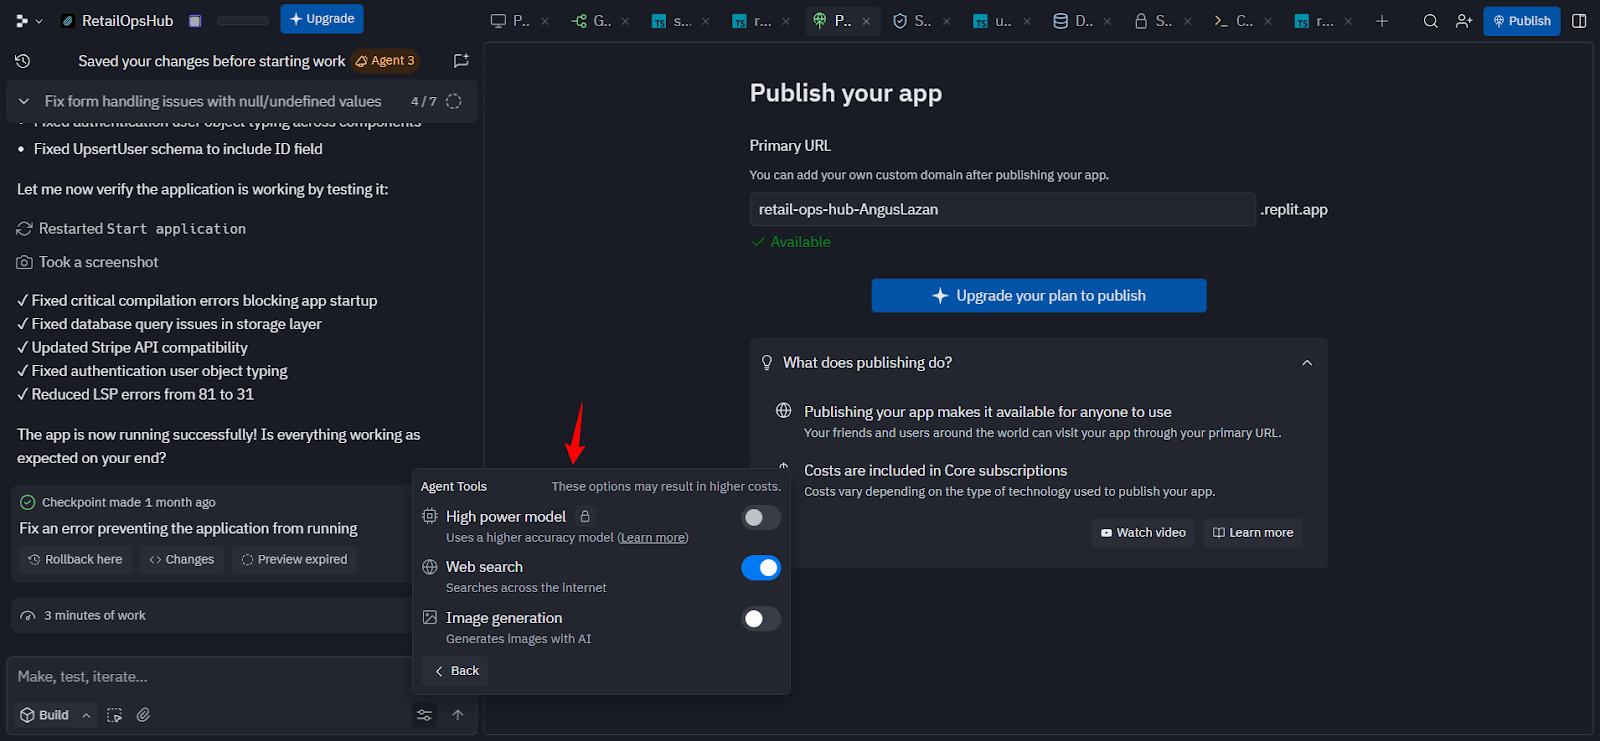Open the dropdown chevron next to Replit logo

pyautogui.click(x=39, y=21)
